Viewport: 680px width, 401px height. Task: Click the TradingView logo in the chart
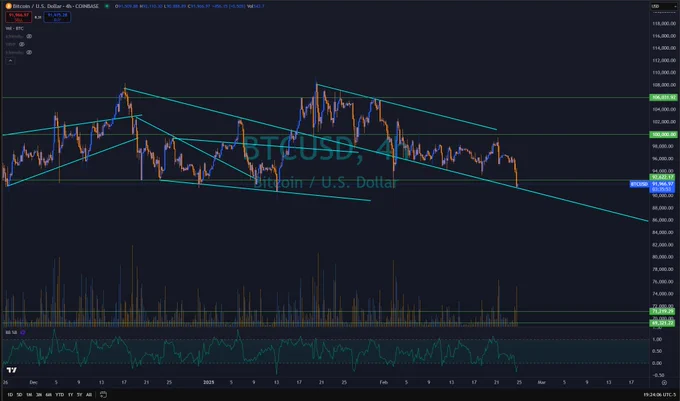[12, 370]
